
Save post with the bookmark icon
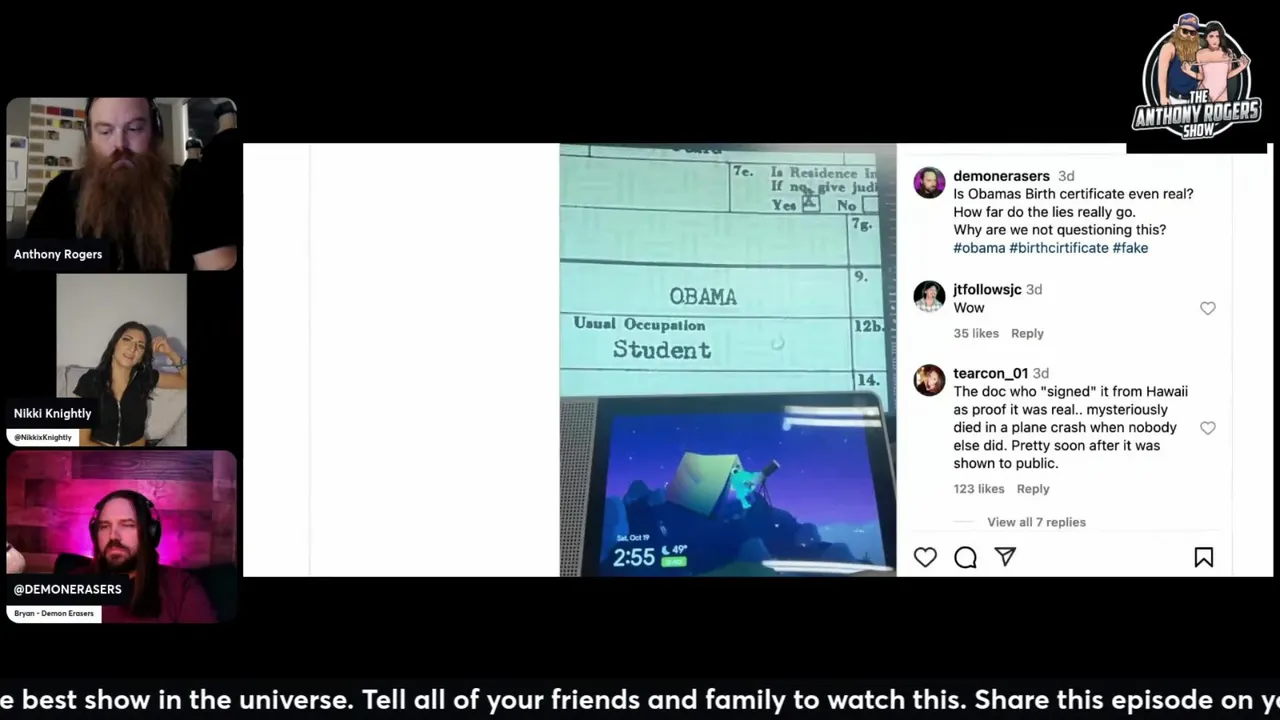coord(1204,557)
